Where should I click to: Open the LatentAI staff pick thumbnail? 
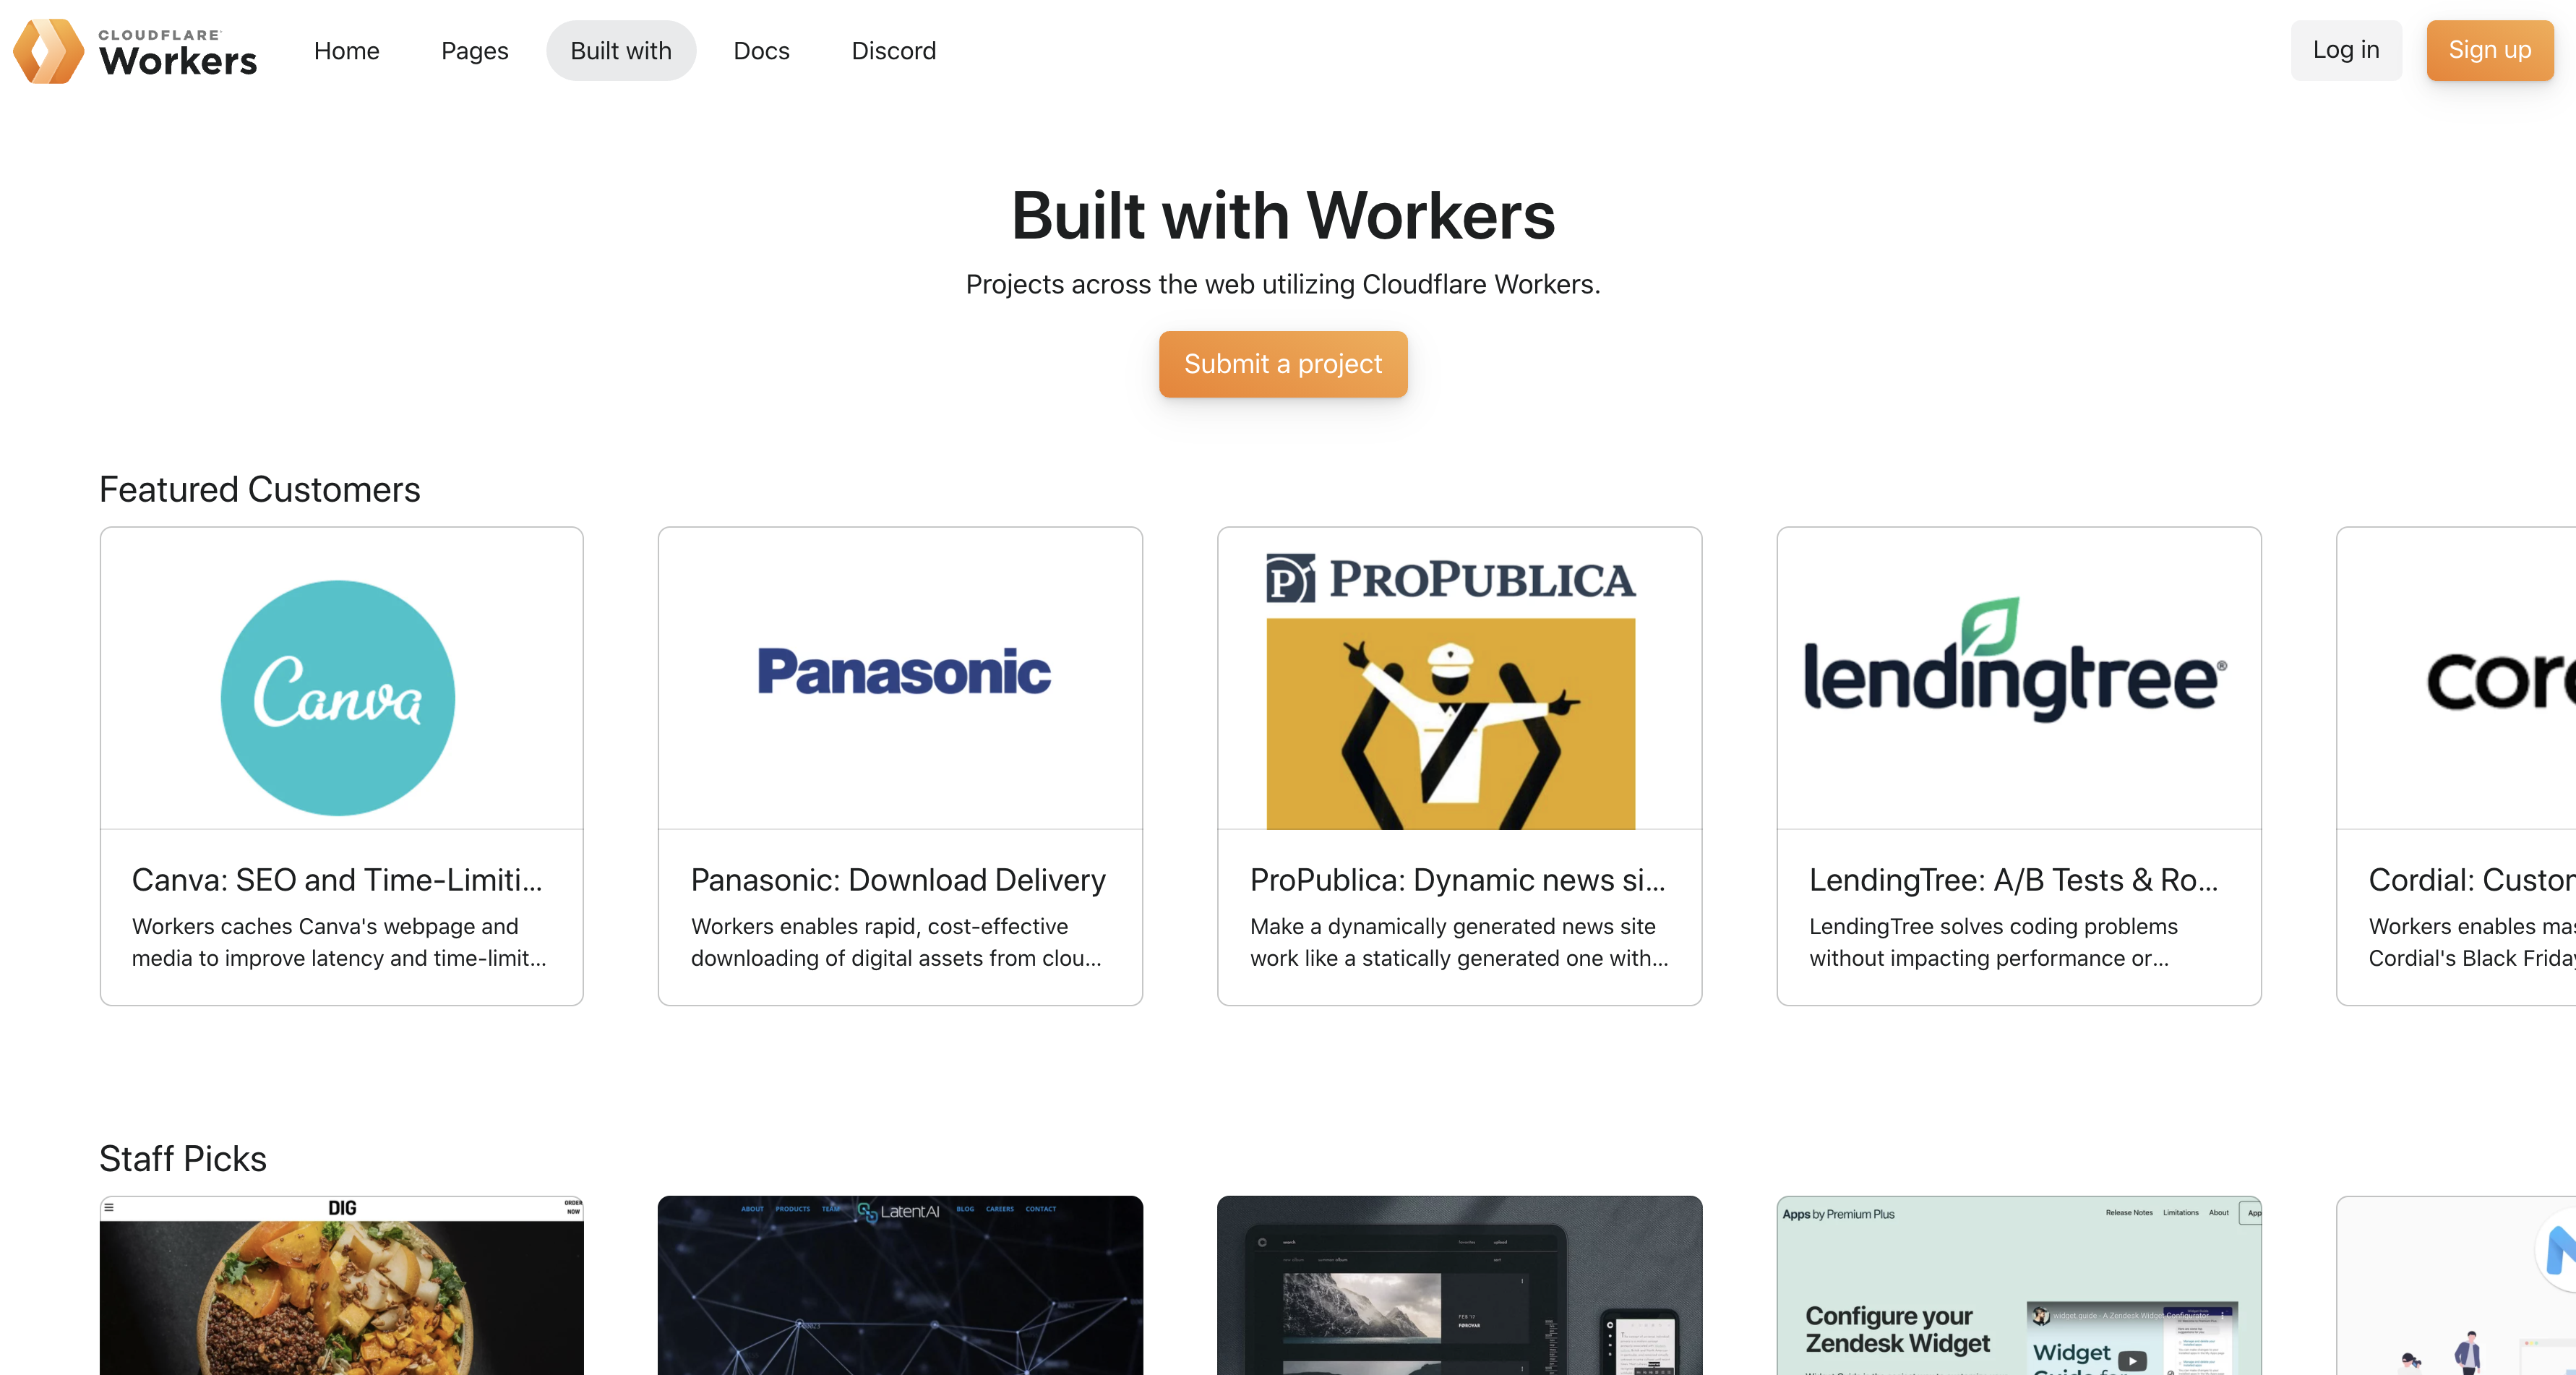[900, 1286]
